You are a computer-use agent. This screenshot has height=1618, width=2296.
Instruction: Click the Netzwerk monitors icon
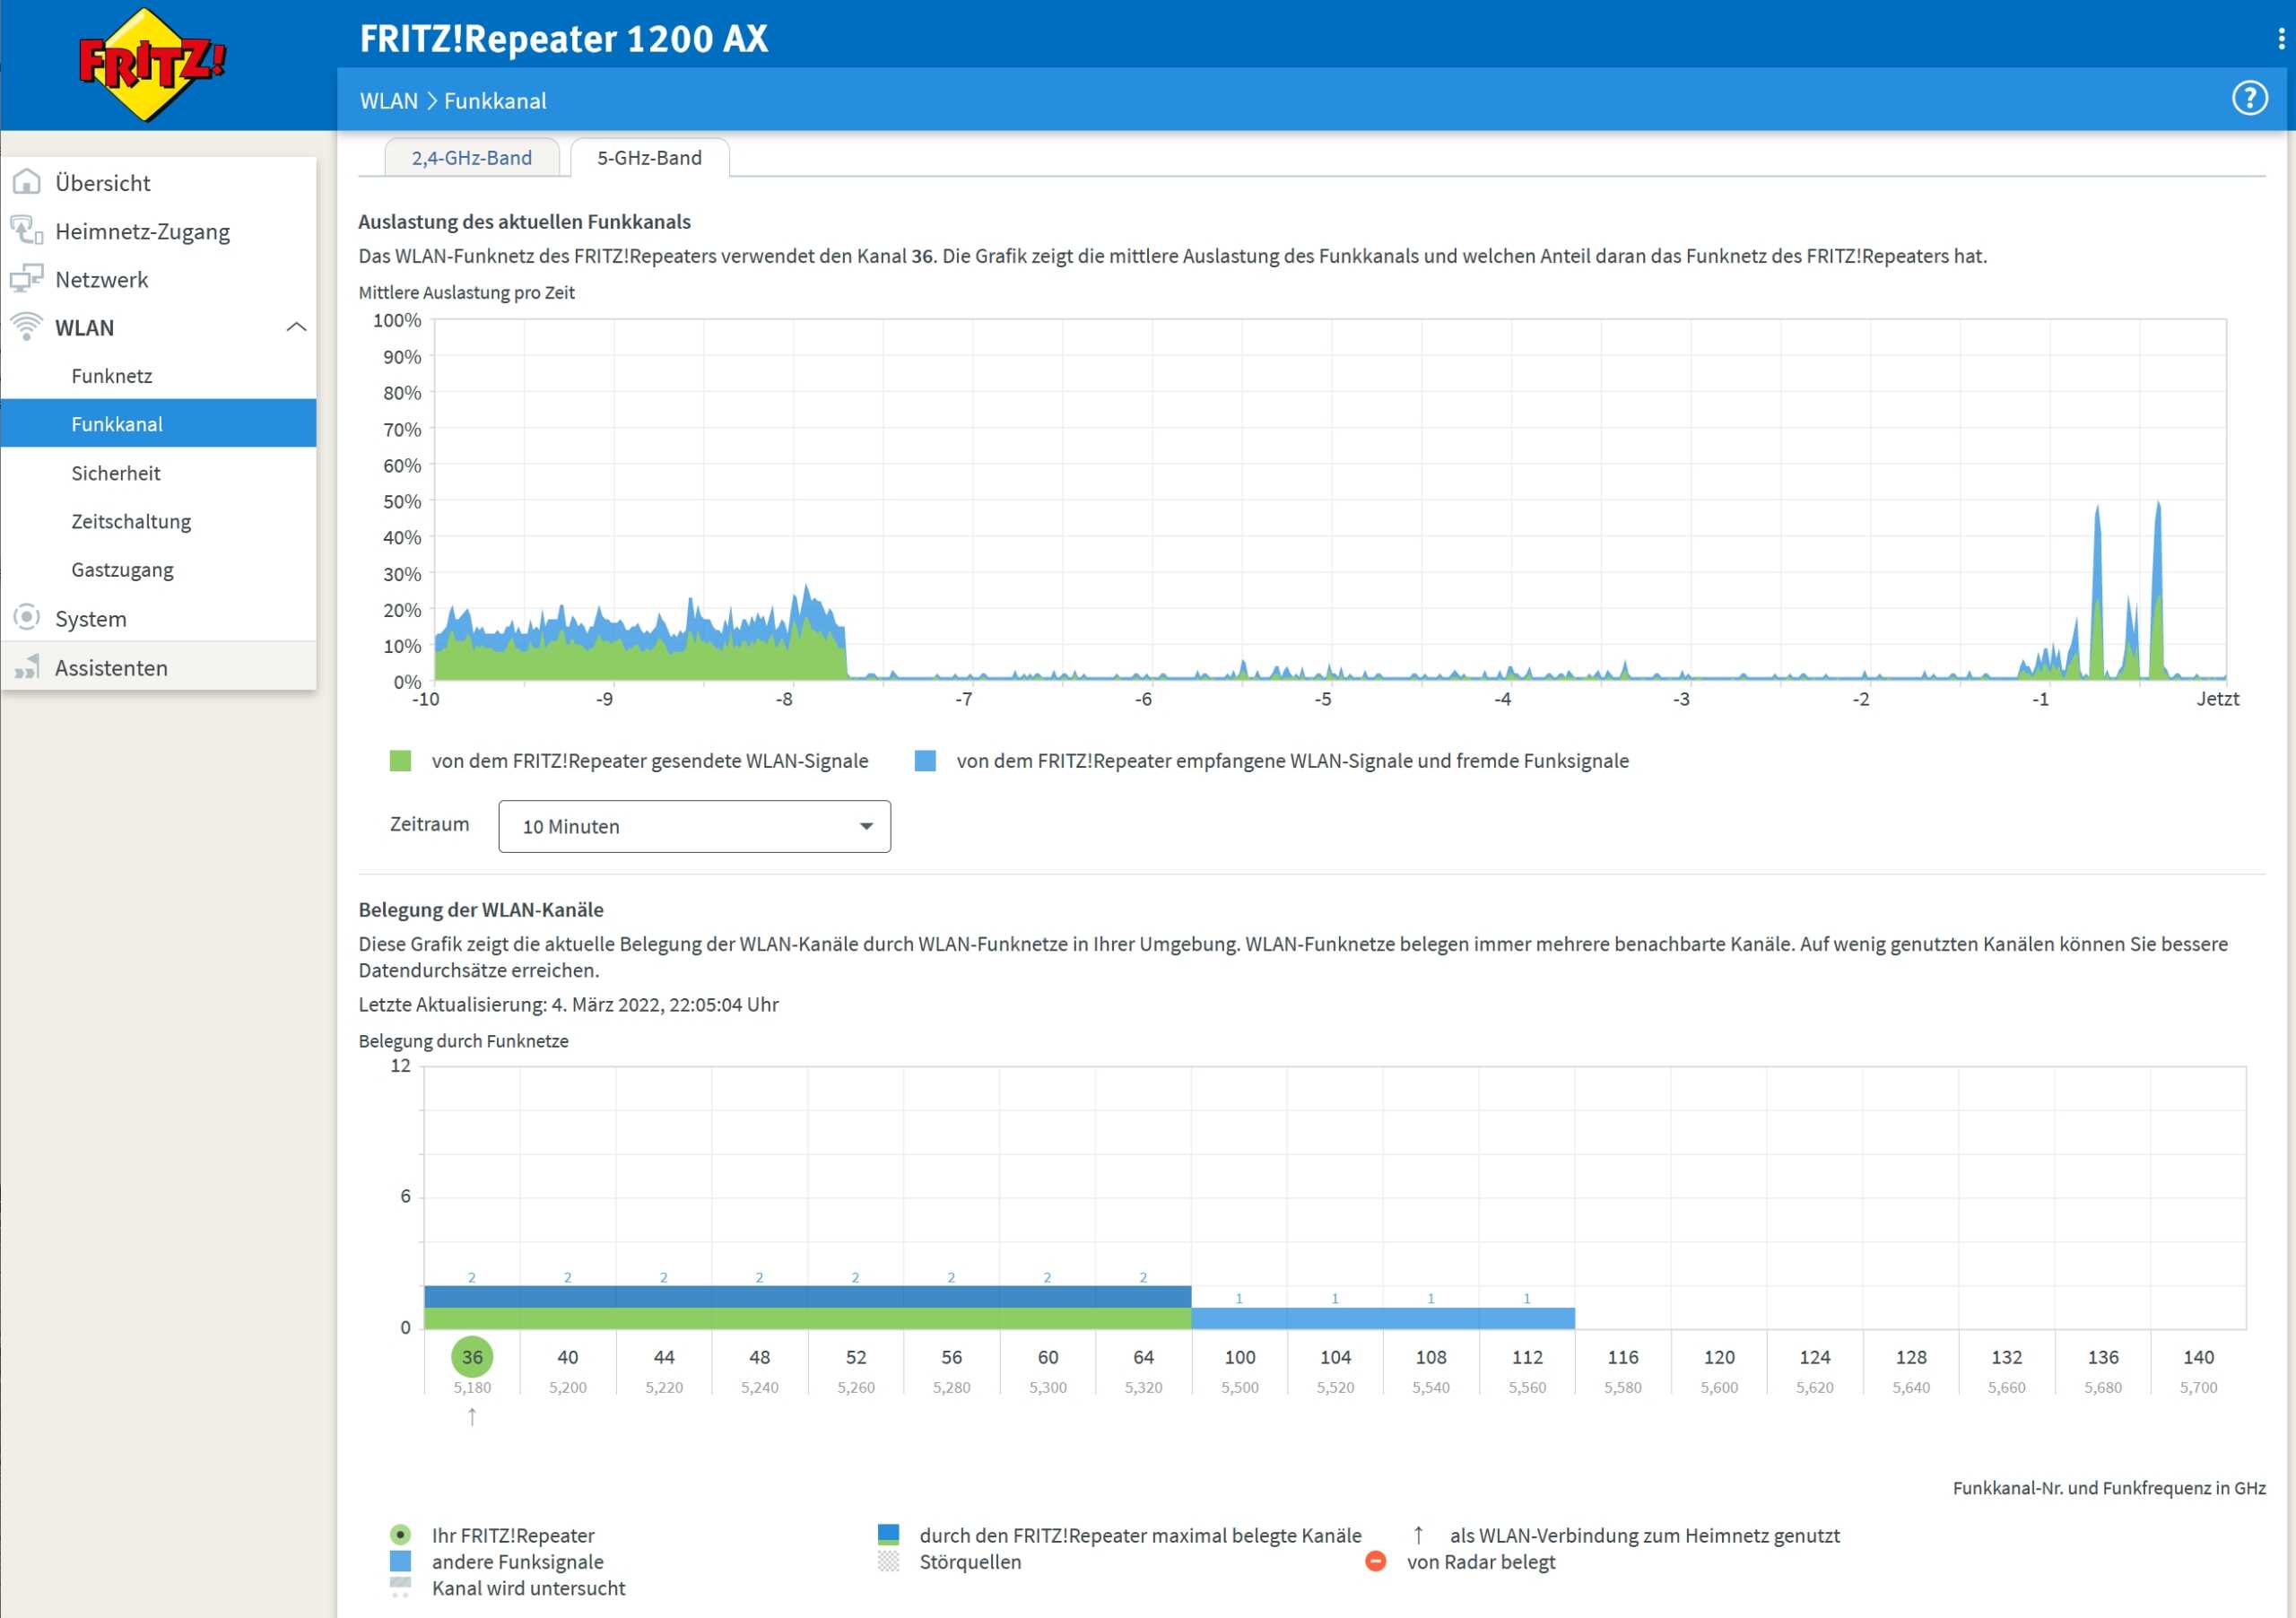[27, 278]
